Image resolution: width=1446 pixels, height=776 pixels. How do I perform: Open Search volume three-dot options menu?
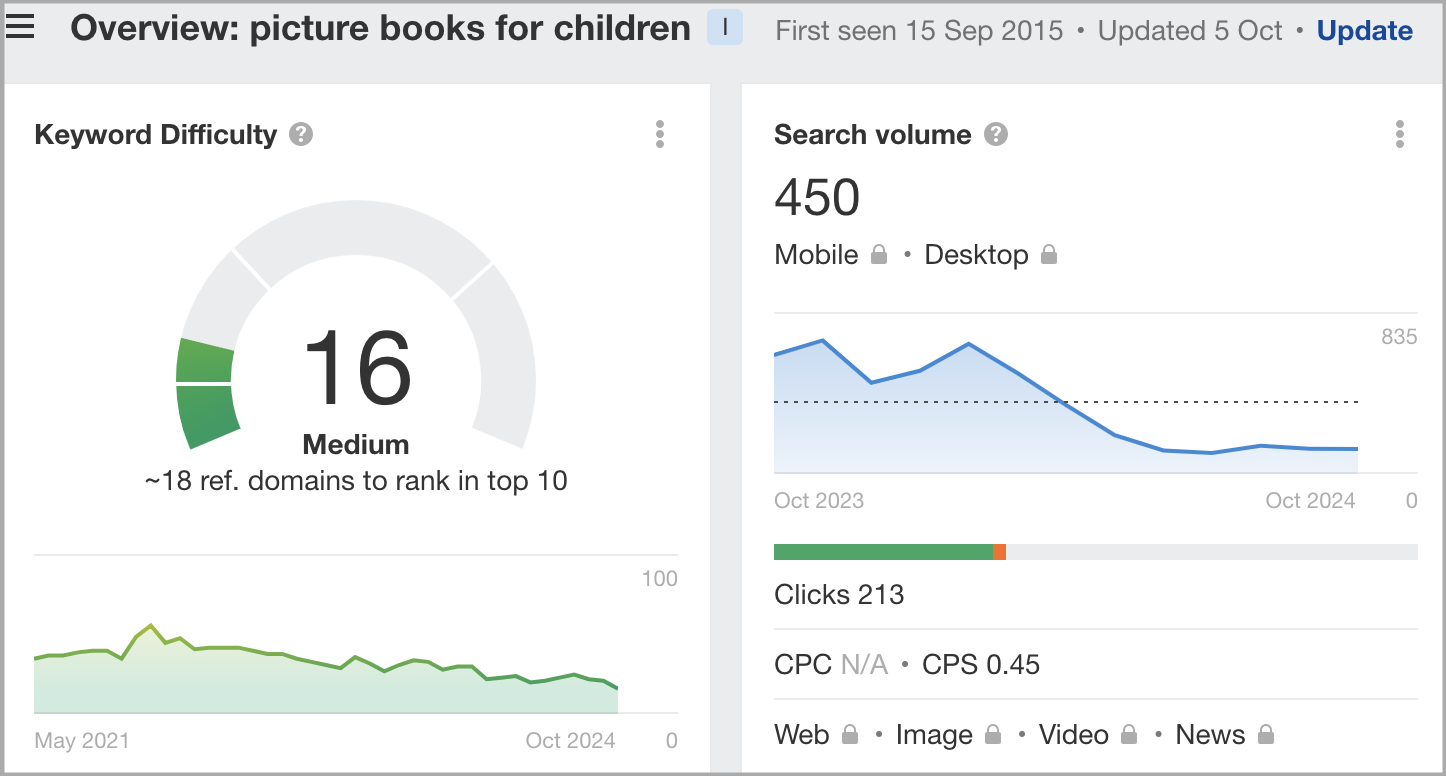(1399, 135)
